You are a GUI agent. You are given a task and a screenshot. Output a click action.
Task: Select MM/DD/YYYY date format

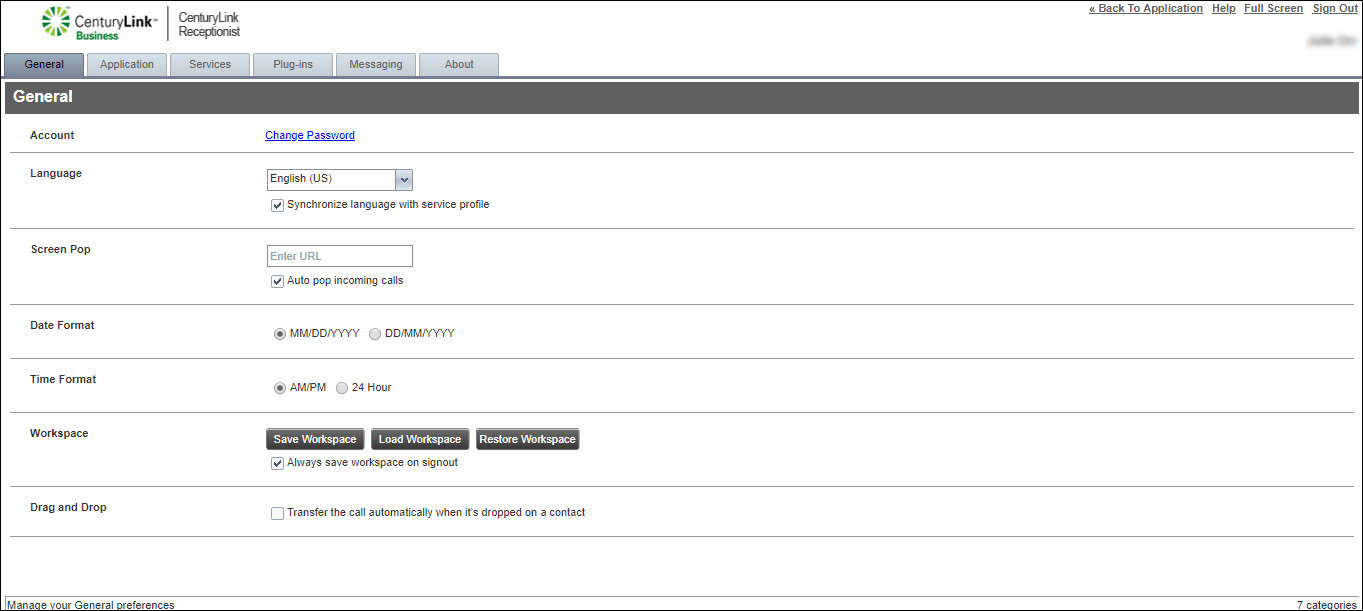pos(280,334)
